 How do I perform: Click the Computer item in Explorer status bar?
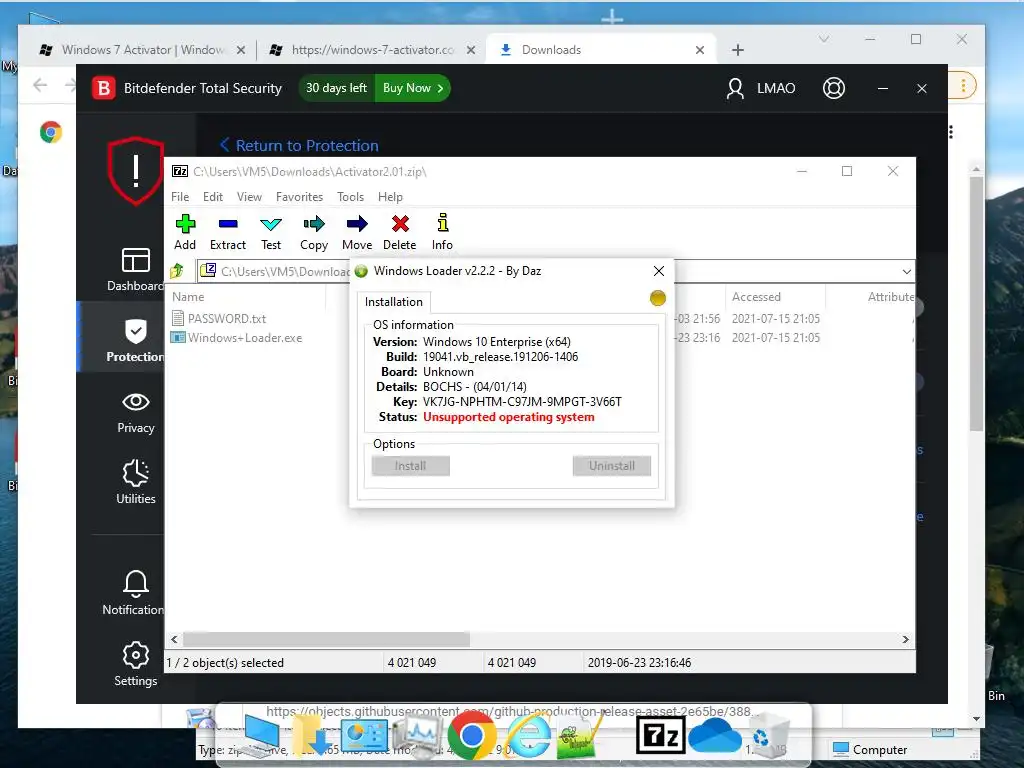click(x=871, y=749)
